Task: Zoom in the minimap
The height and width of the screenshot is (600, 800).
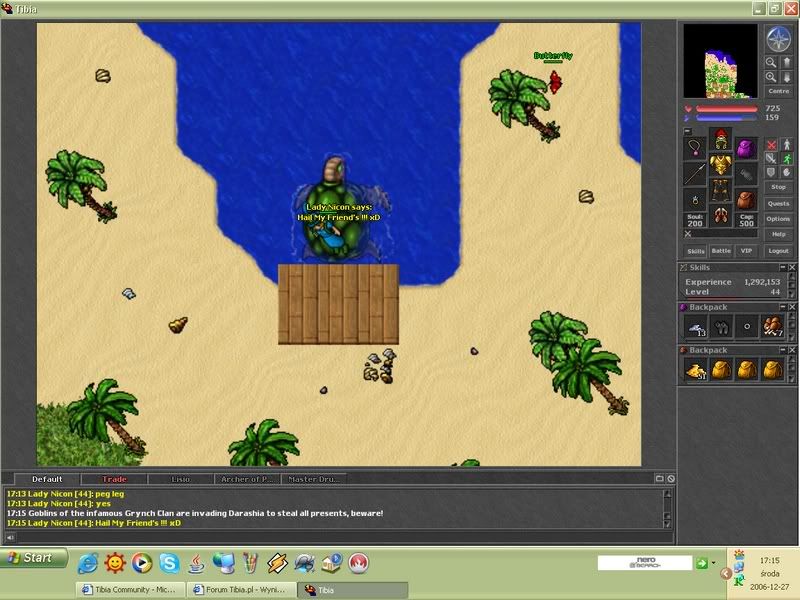Action: click(x=771, y=78)
